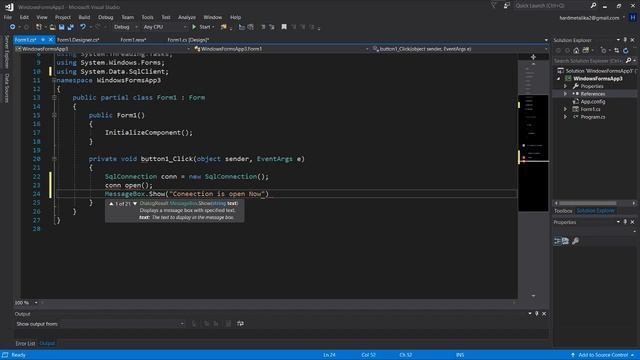Open the Show output from dropdown
Viewport: 640px width, 360px height.
[122, 324]
